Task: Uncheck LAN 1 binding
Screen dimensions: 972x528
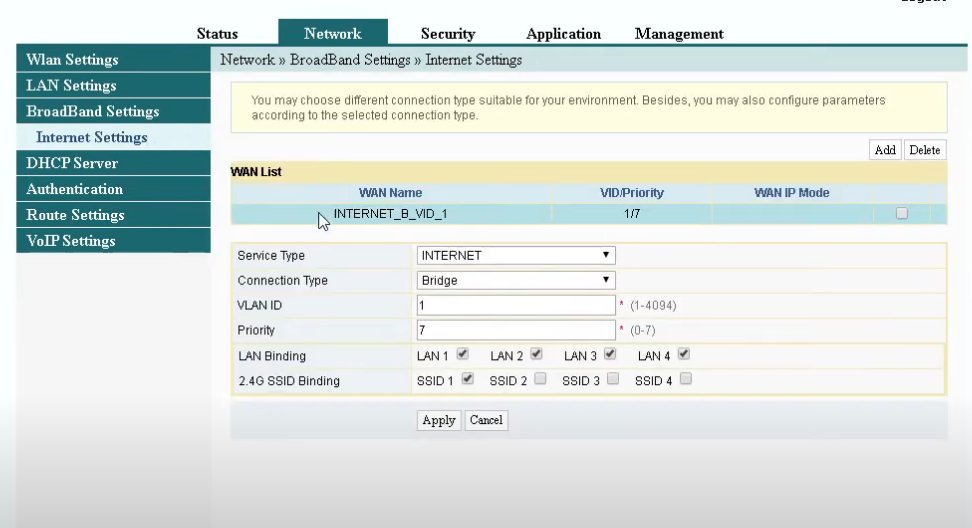Action: pos(462,354)
